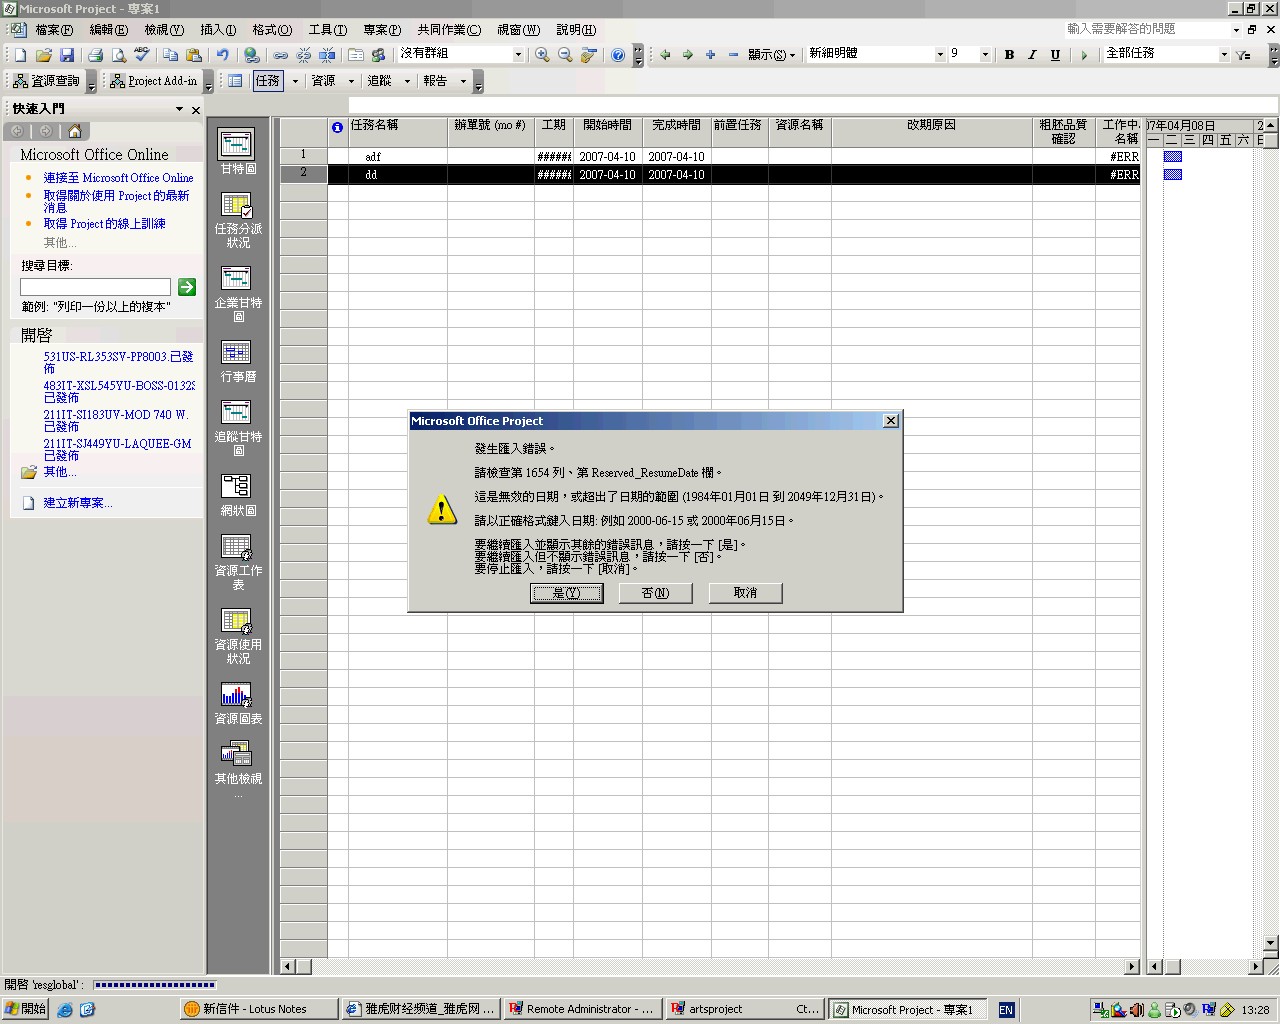Screen dimensions: 1280x1024
Task: Click the Zoom In magnifier
Action: [x=542, y=55]
